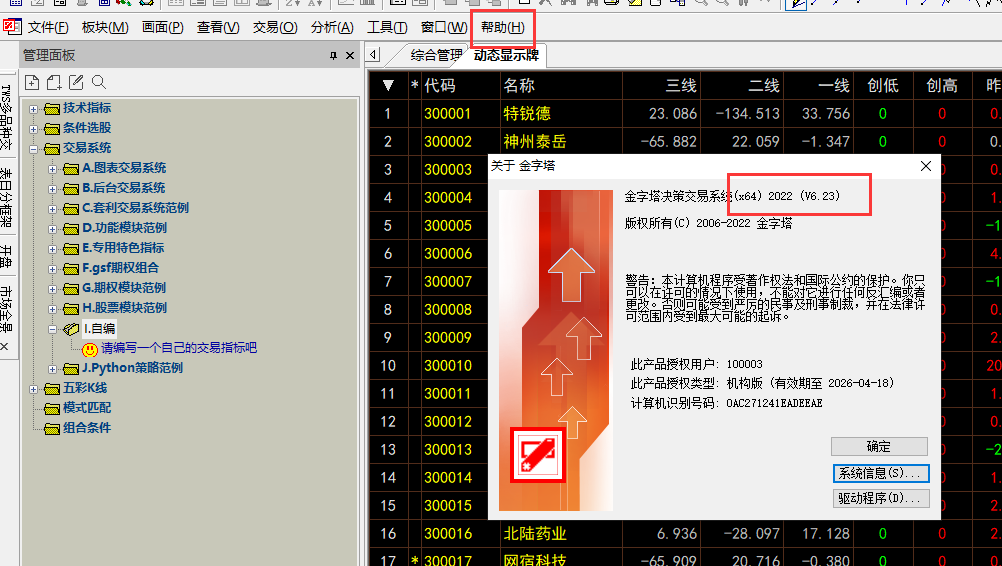Click the new-page icon with plus at its corner

pyautogui.click(x=54, y=82)
